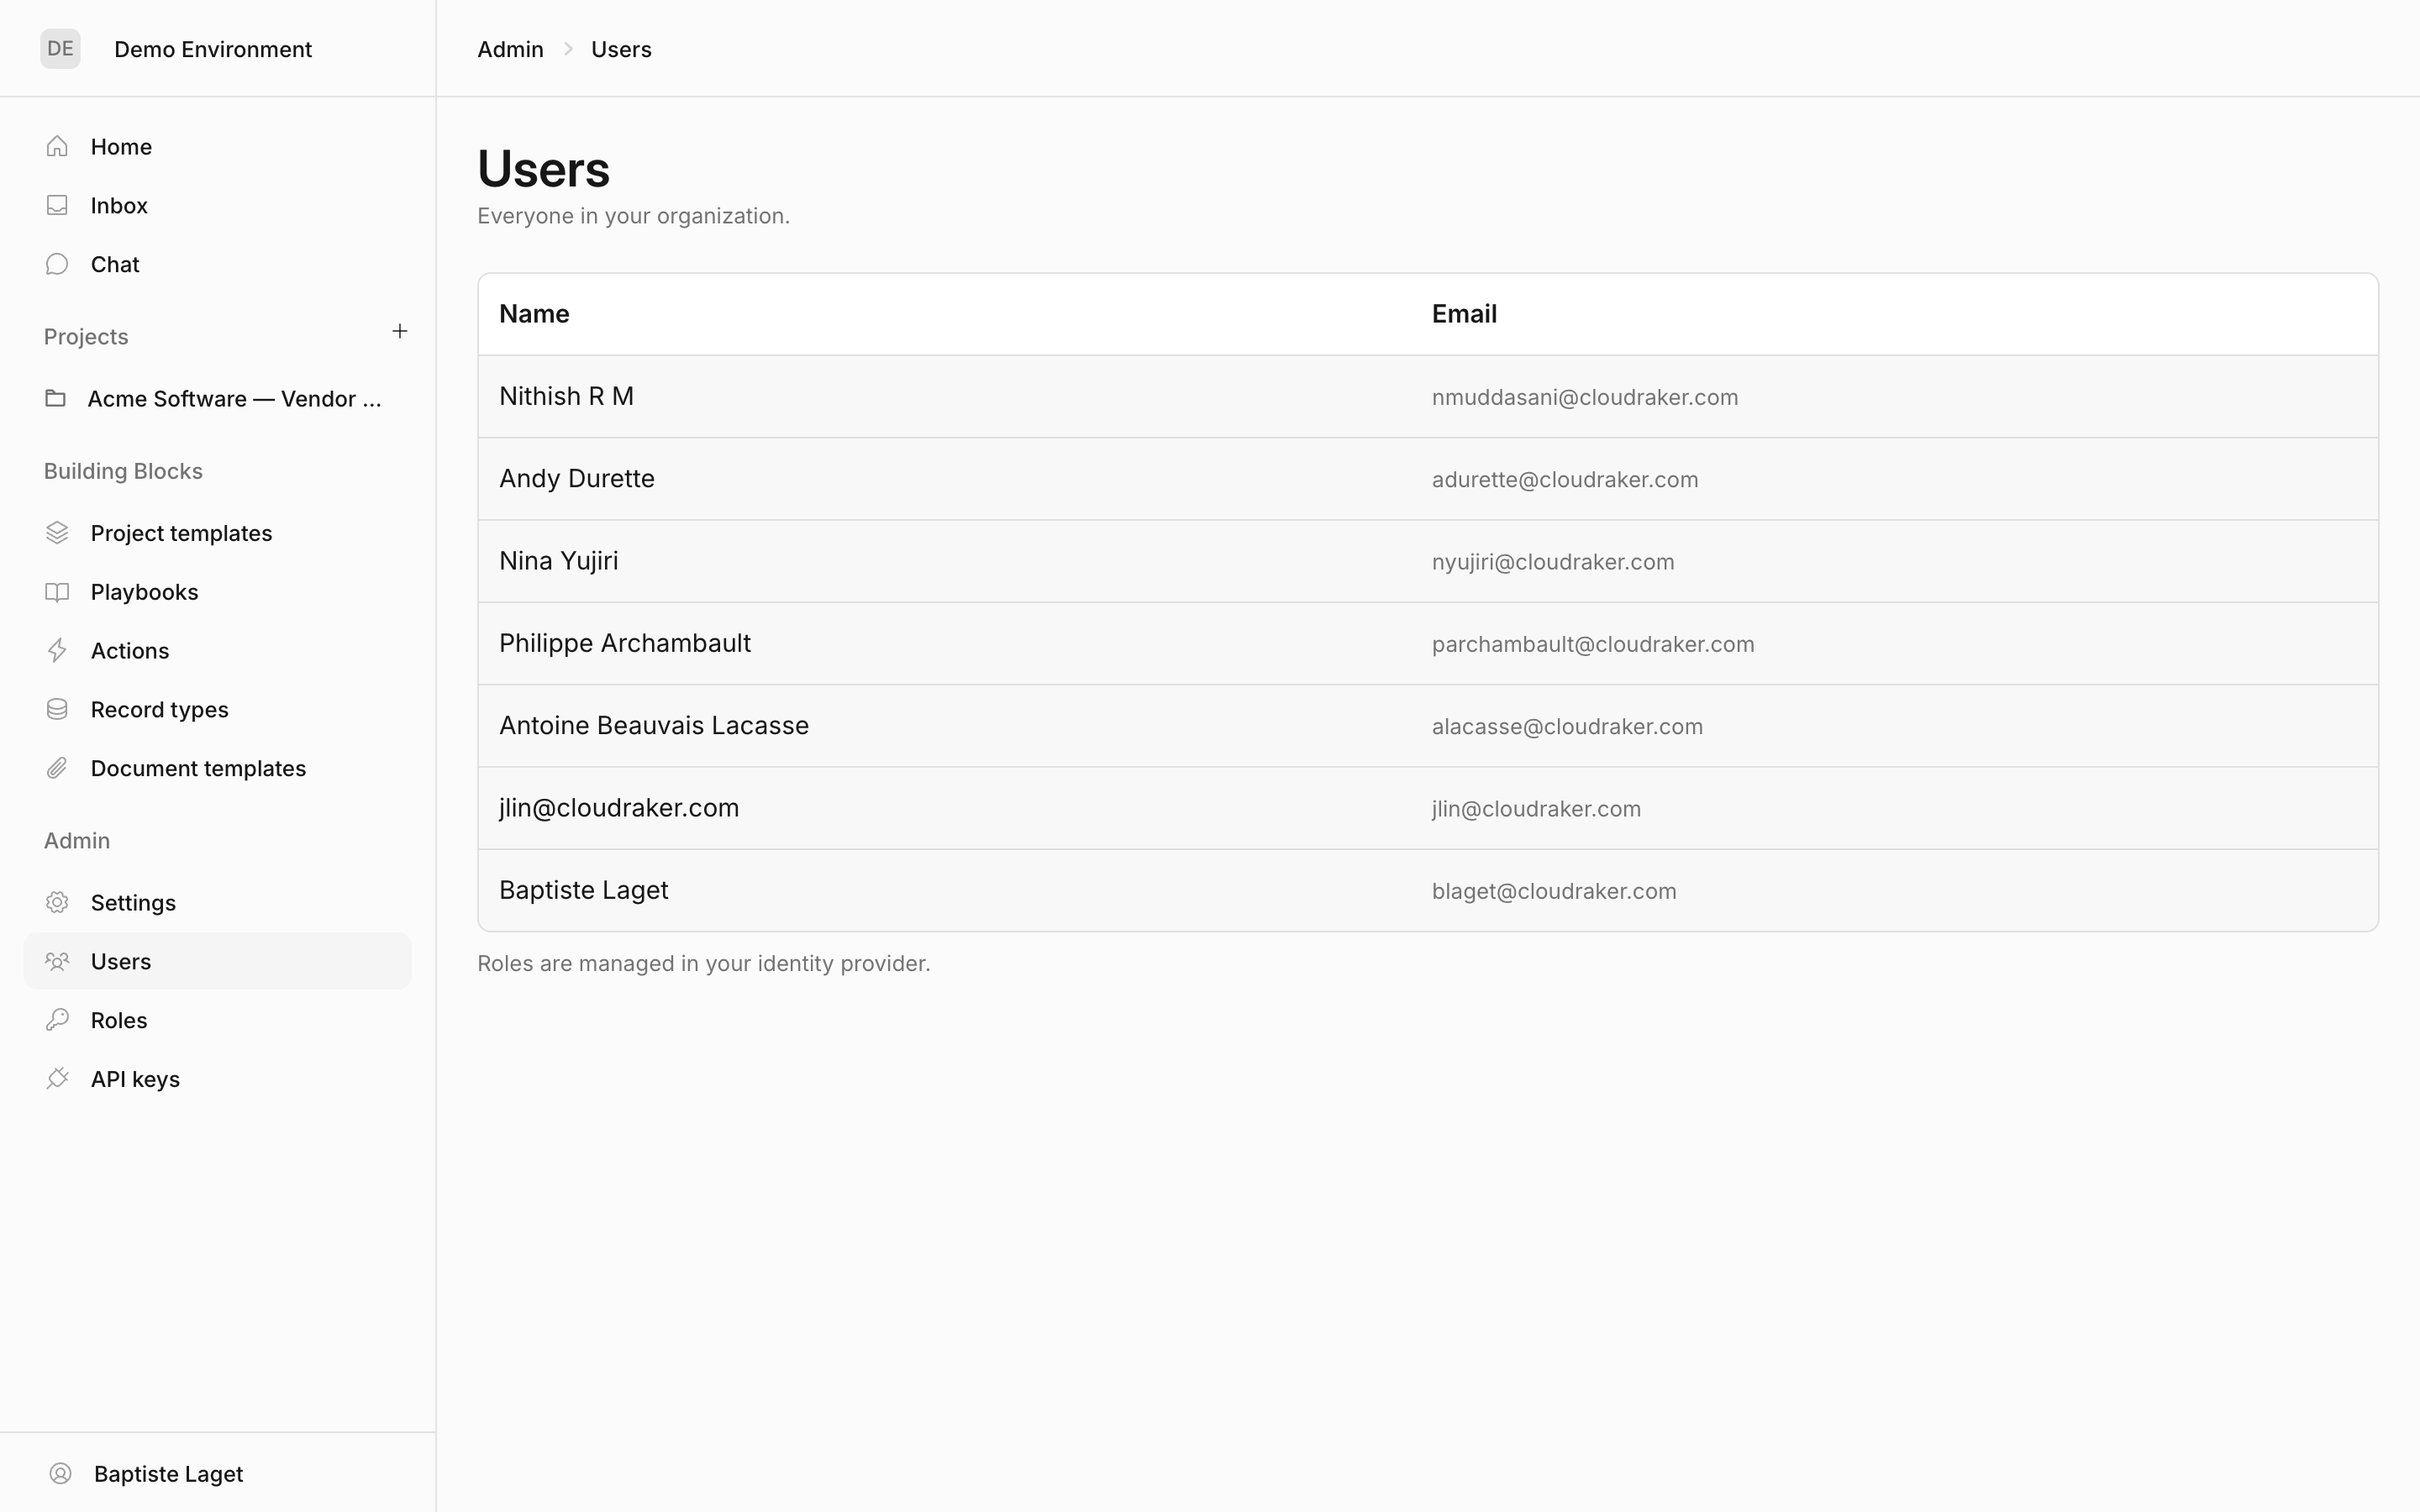This screenshot has height=1512, width=2420.
Task: Click the Name column header
Action: (x=534, y=314)
